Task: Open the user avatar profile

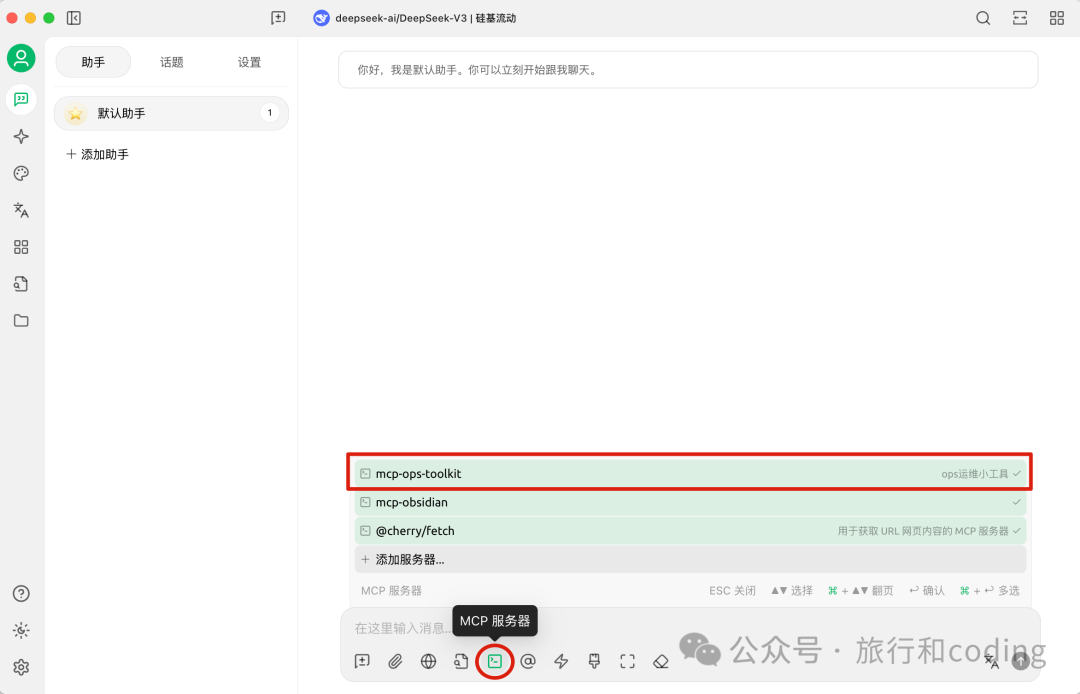Action: [x=21, y=58]
